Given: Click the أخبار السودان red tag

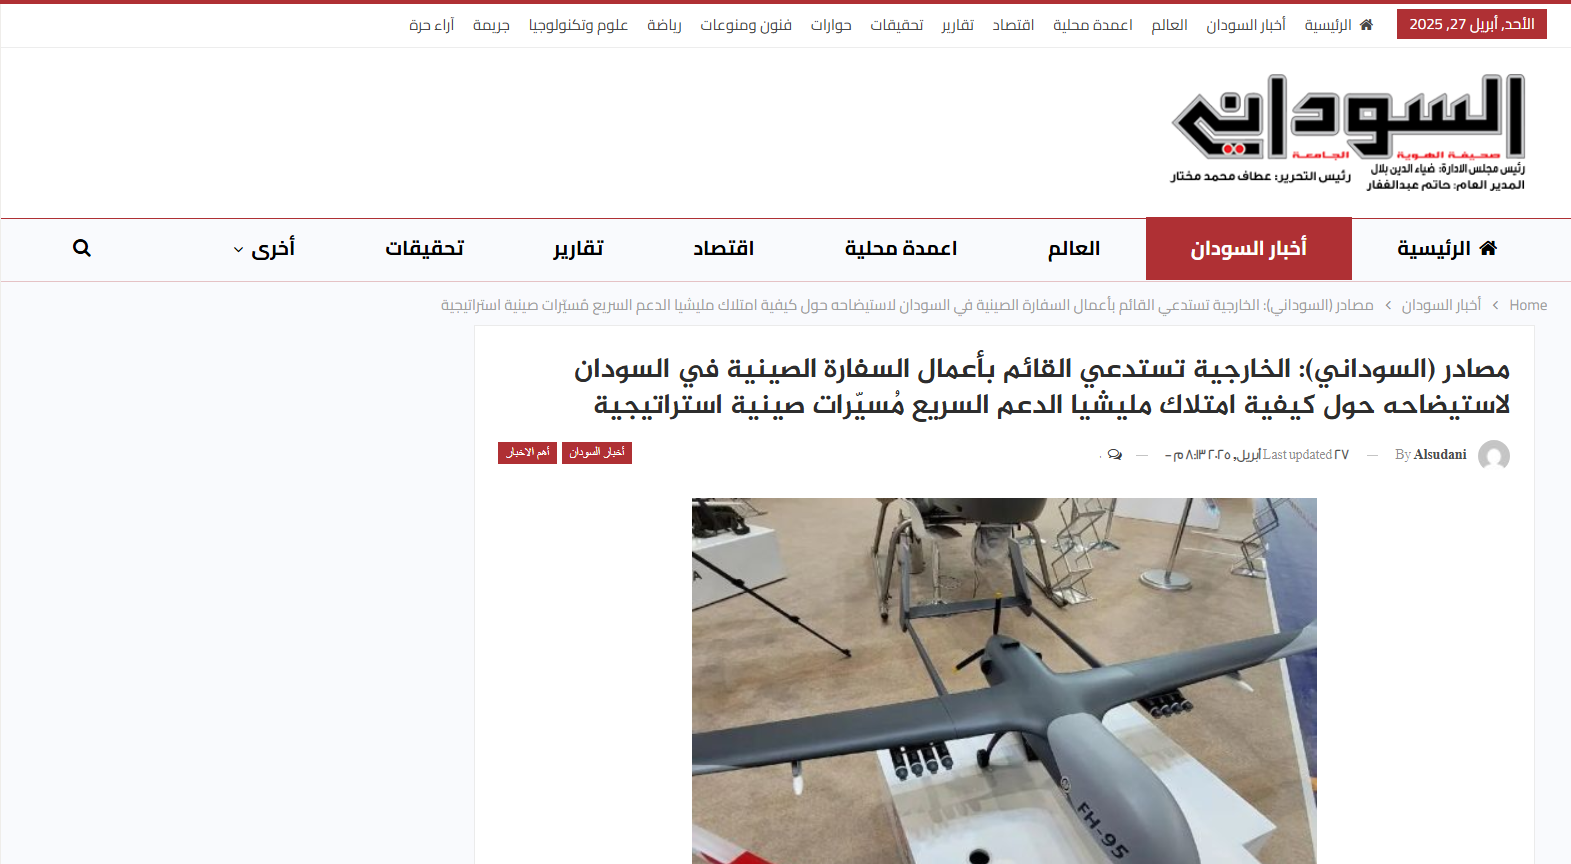Looking at the screenshot, I should [x=597, y=453].
